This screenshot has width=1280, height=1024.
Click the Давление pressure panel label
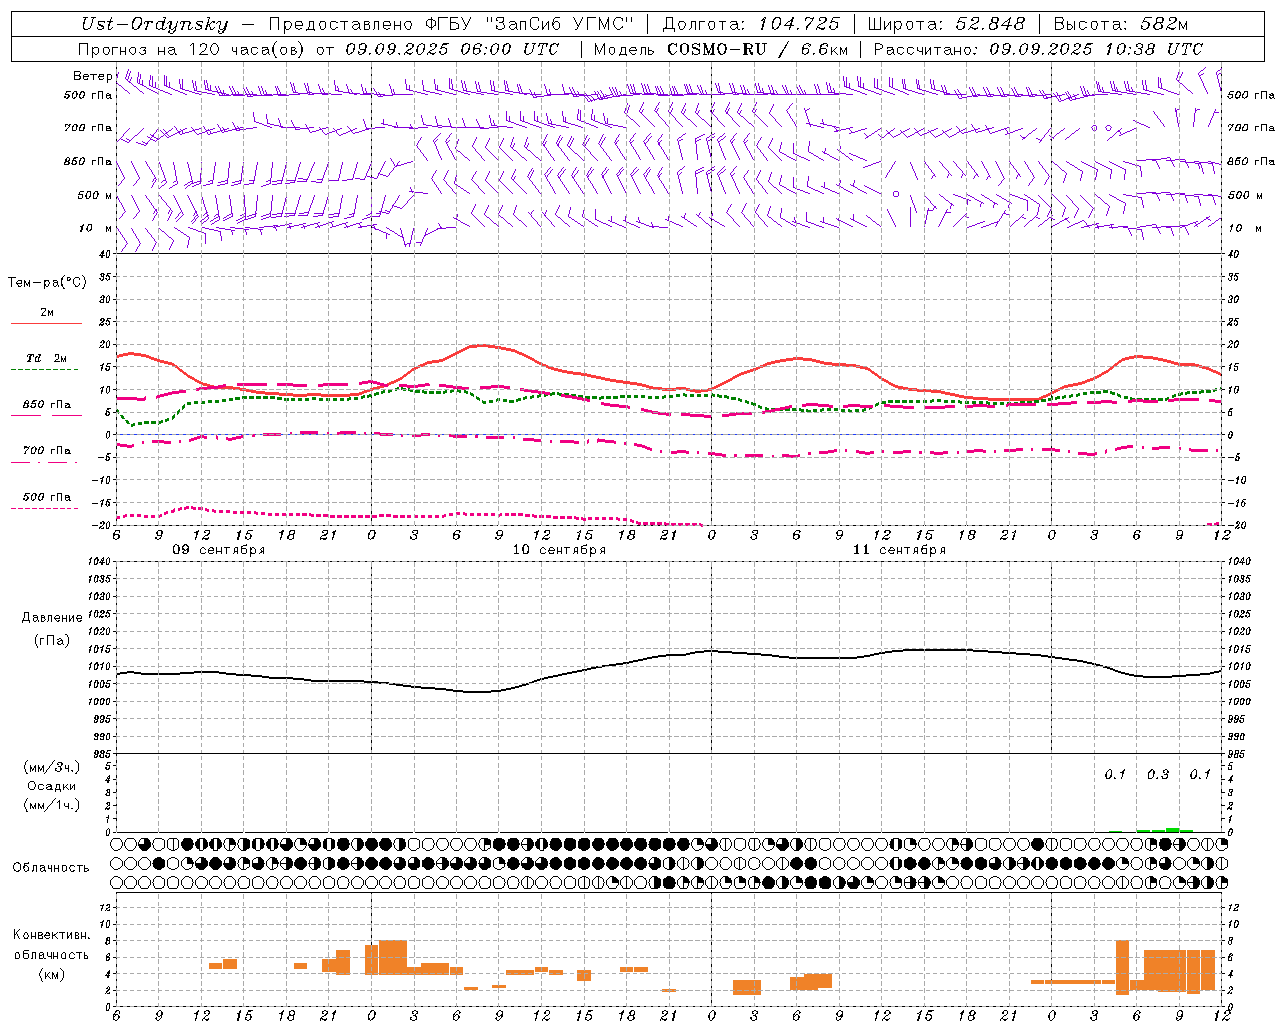click(x=52, y=618)
